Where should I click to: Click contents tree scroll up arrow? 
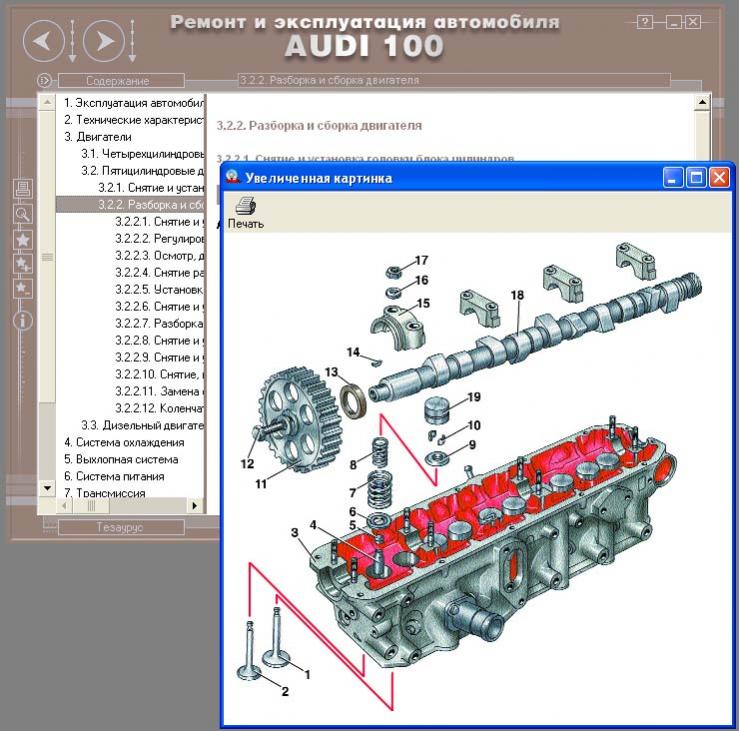(47, 102)
